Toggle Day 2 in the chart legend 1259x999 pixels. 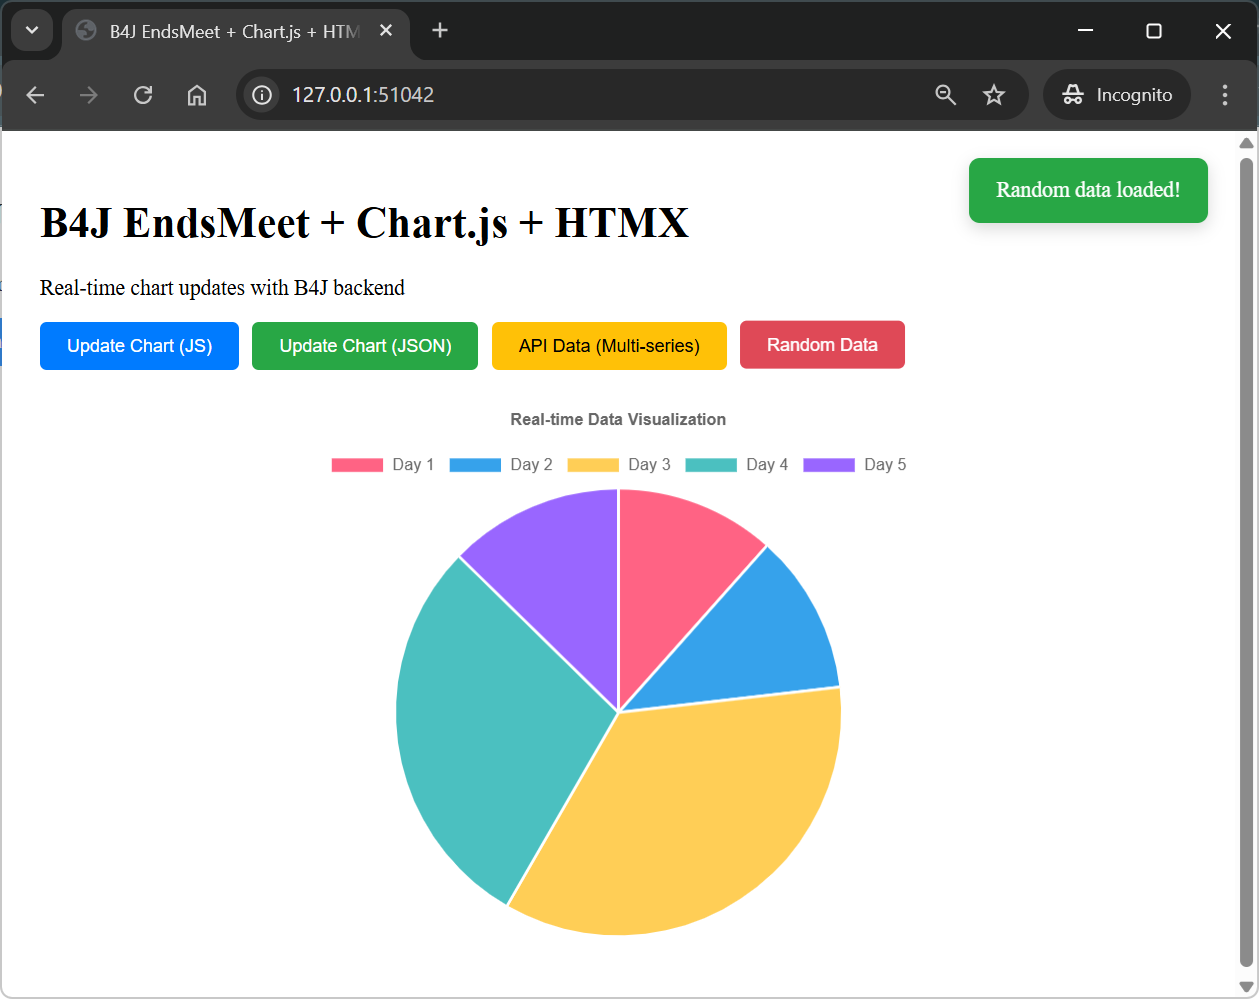(501, 465)
